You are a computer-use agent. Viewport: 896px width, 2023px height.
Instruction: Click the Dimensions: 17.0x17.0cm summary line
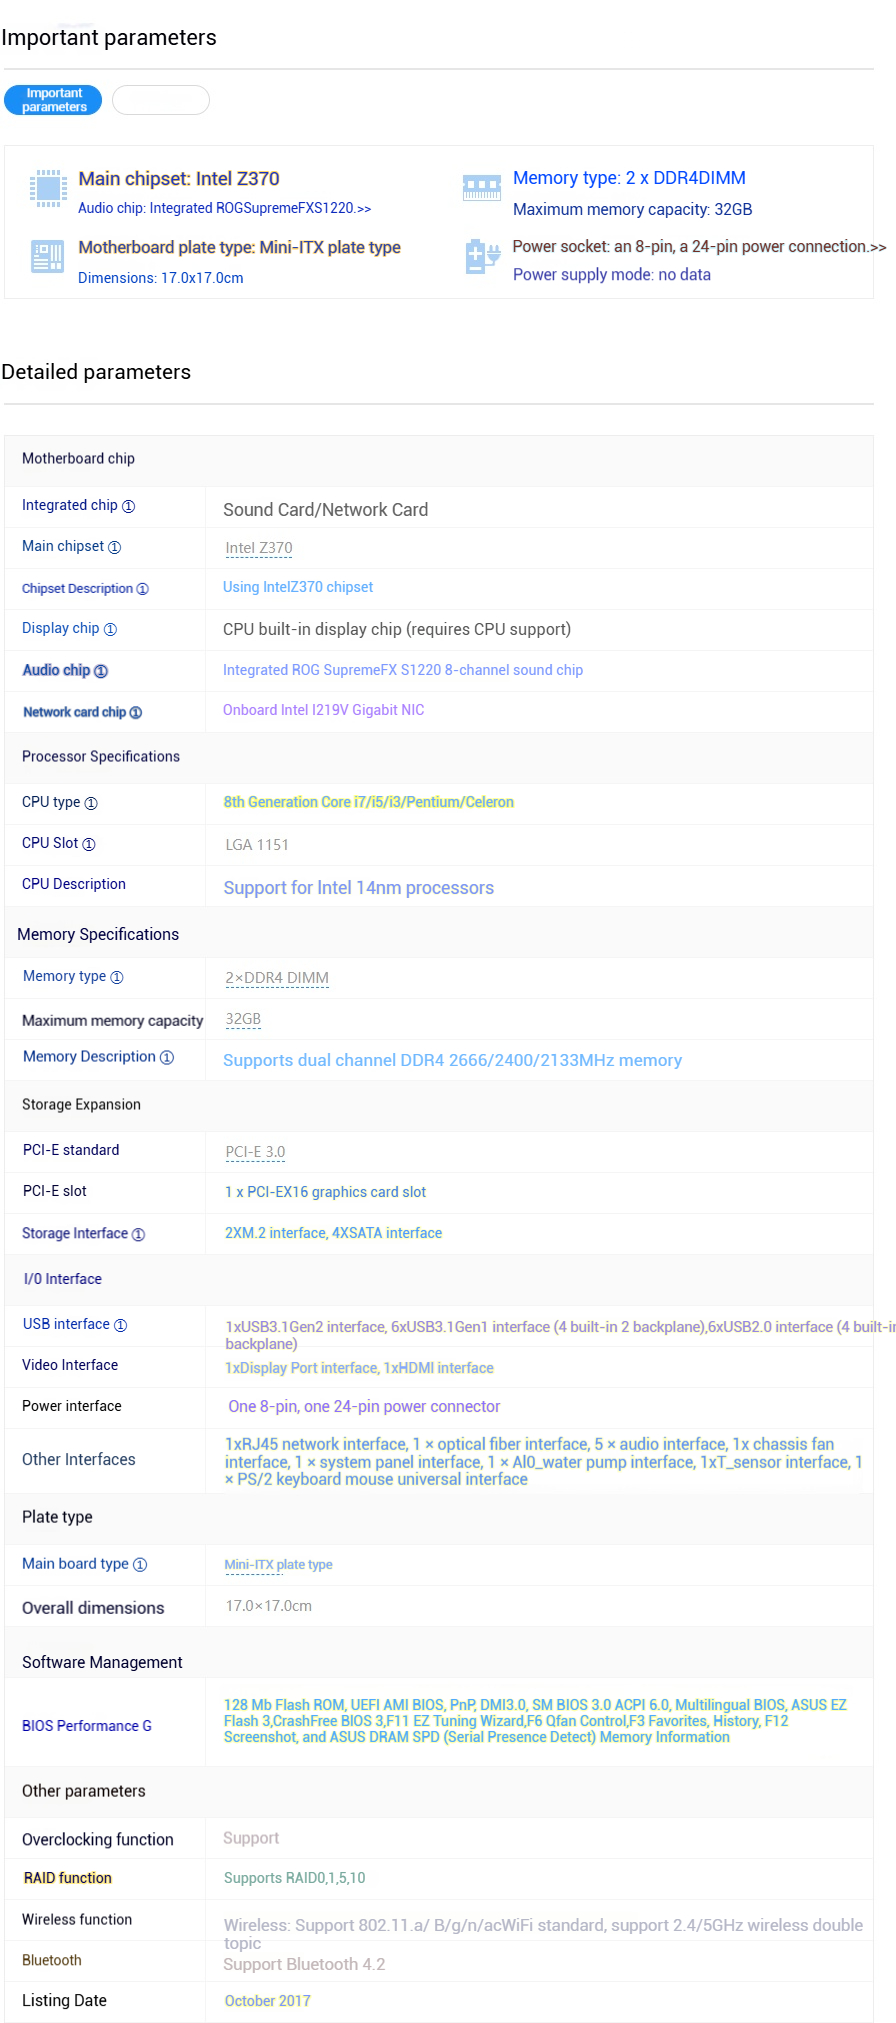click(161, 278)
